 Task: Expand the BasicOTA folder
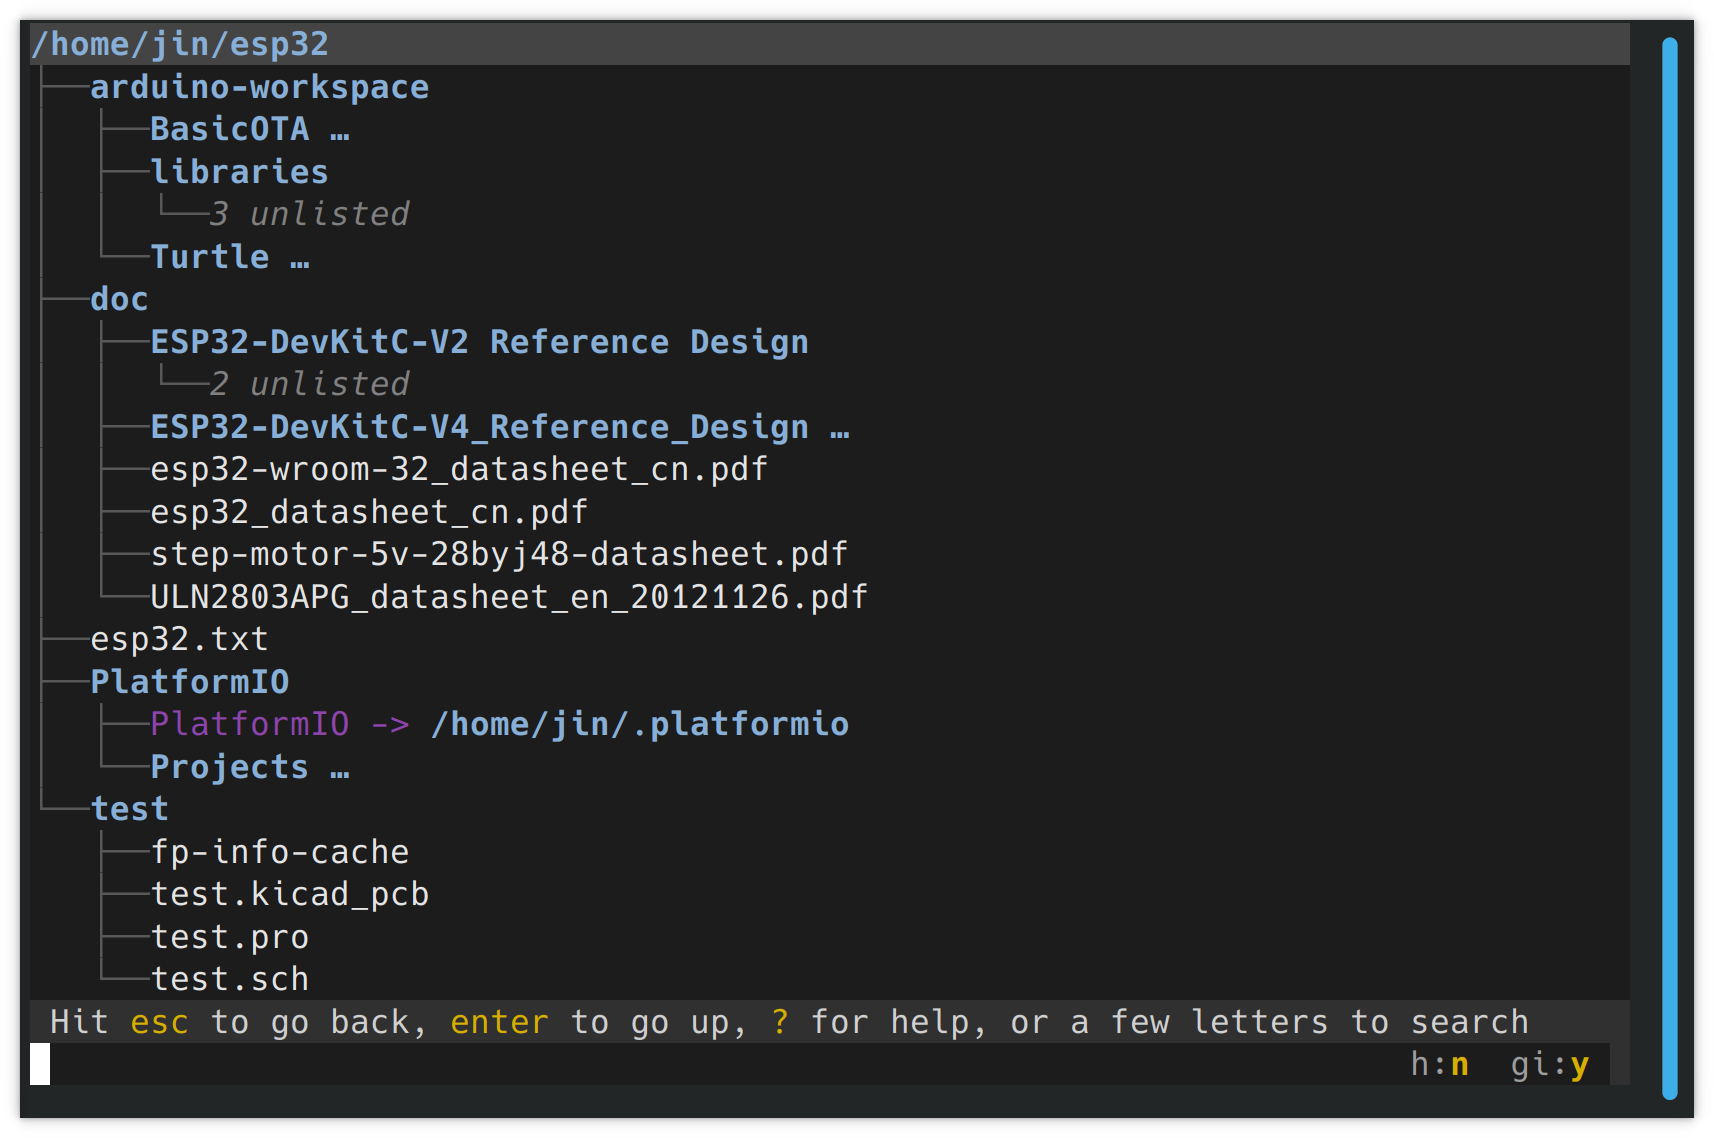tap(250, 129)
